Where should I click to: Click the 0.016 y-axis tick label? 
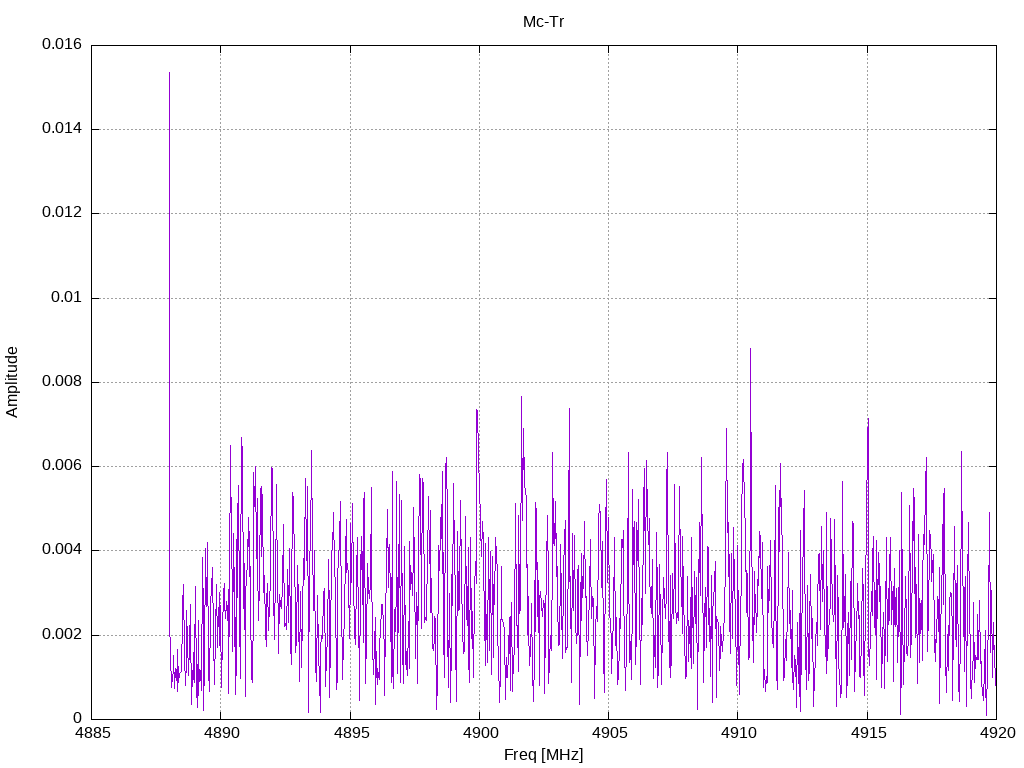click(x=62, y=44)
